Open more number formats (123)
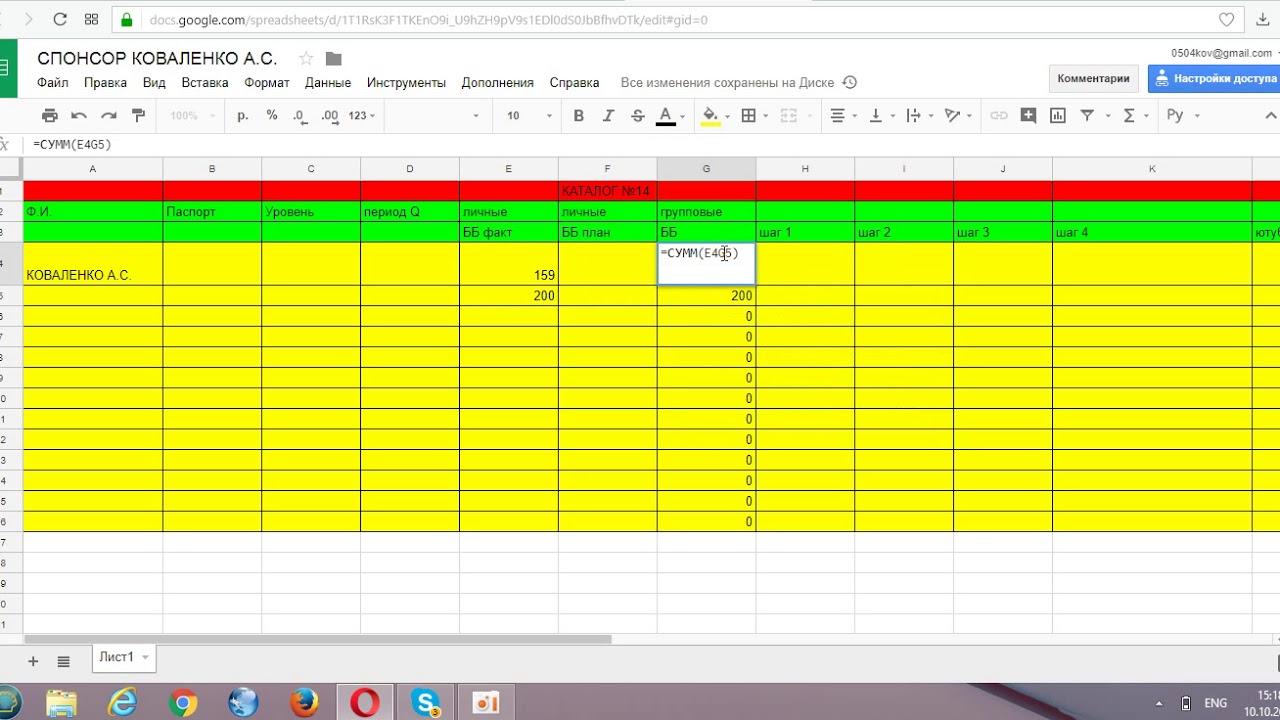This screenshot has width=1280, height=720. pos(361,116)
